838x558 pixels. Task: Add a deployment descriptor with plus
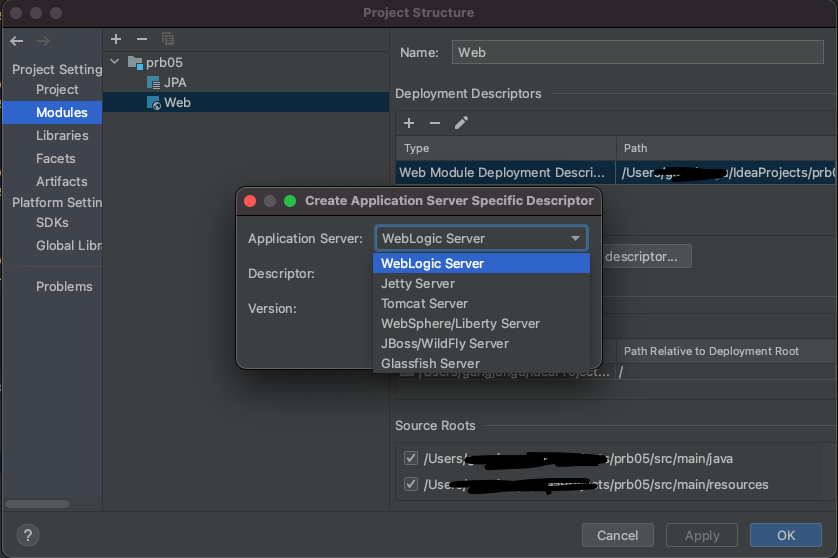409,123
